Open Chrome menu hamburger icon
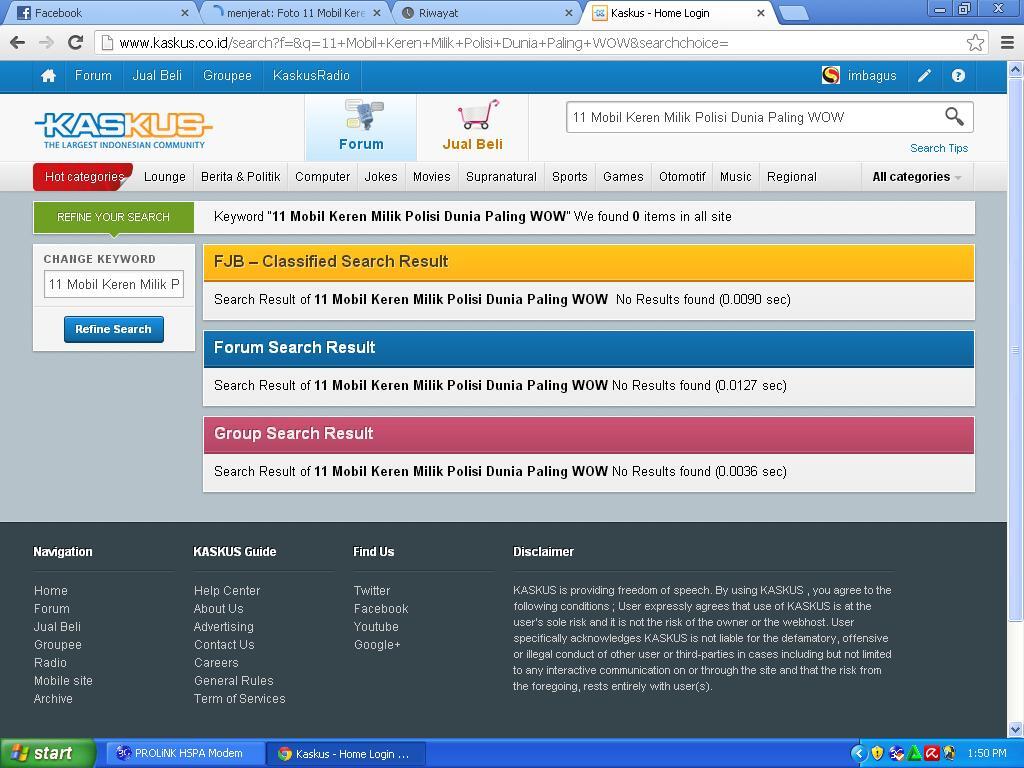 pos(1008,42)
